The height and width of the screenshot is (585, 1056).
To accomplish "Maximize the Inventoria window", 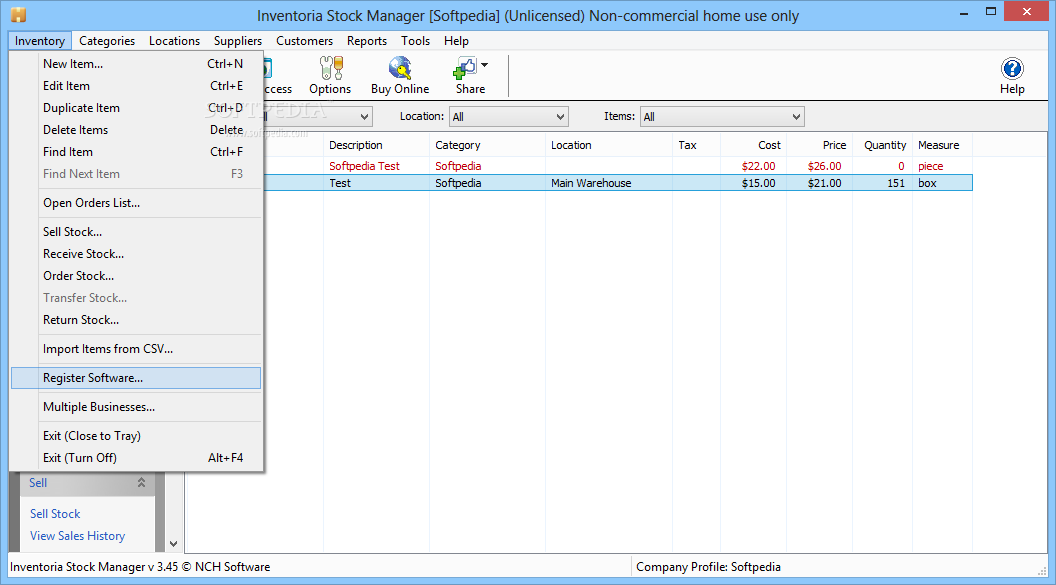I will tap(991, 11).
